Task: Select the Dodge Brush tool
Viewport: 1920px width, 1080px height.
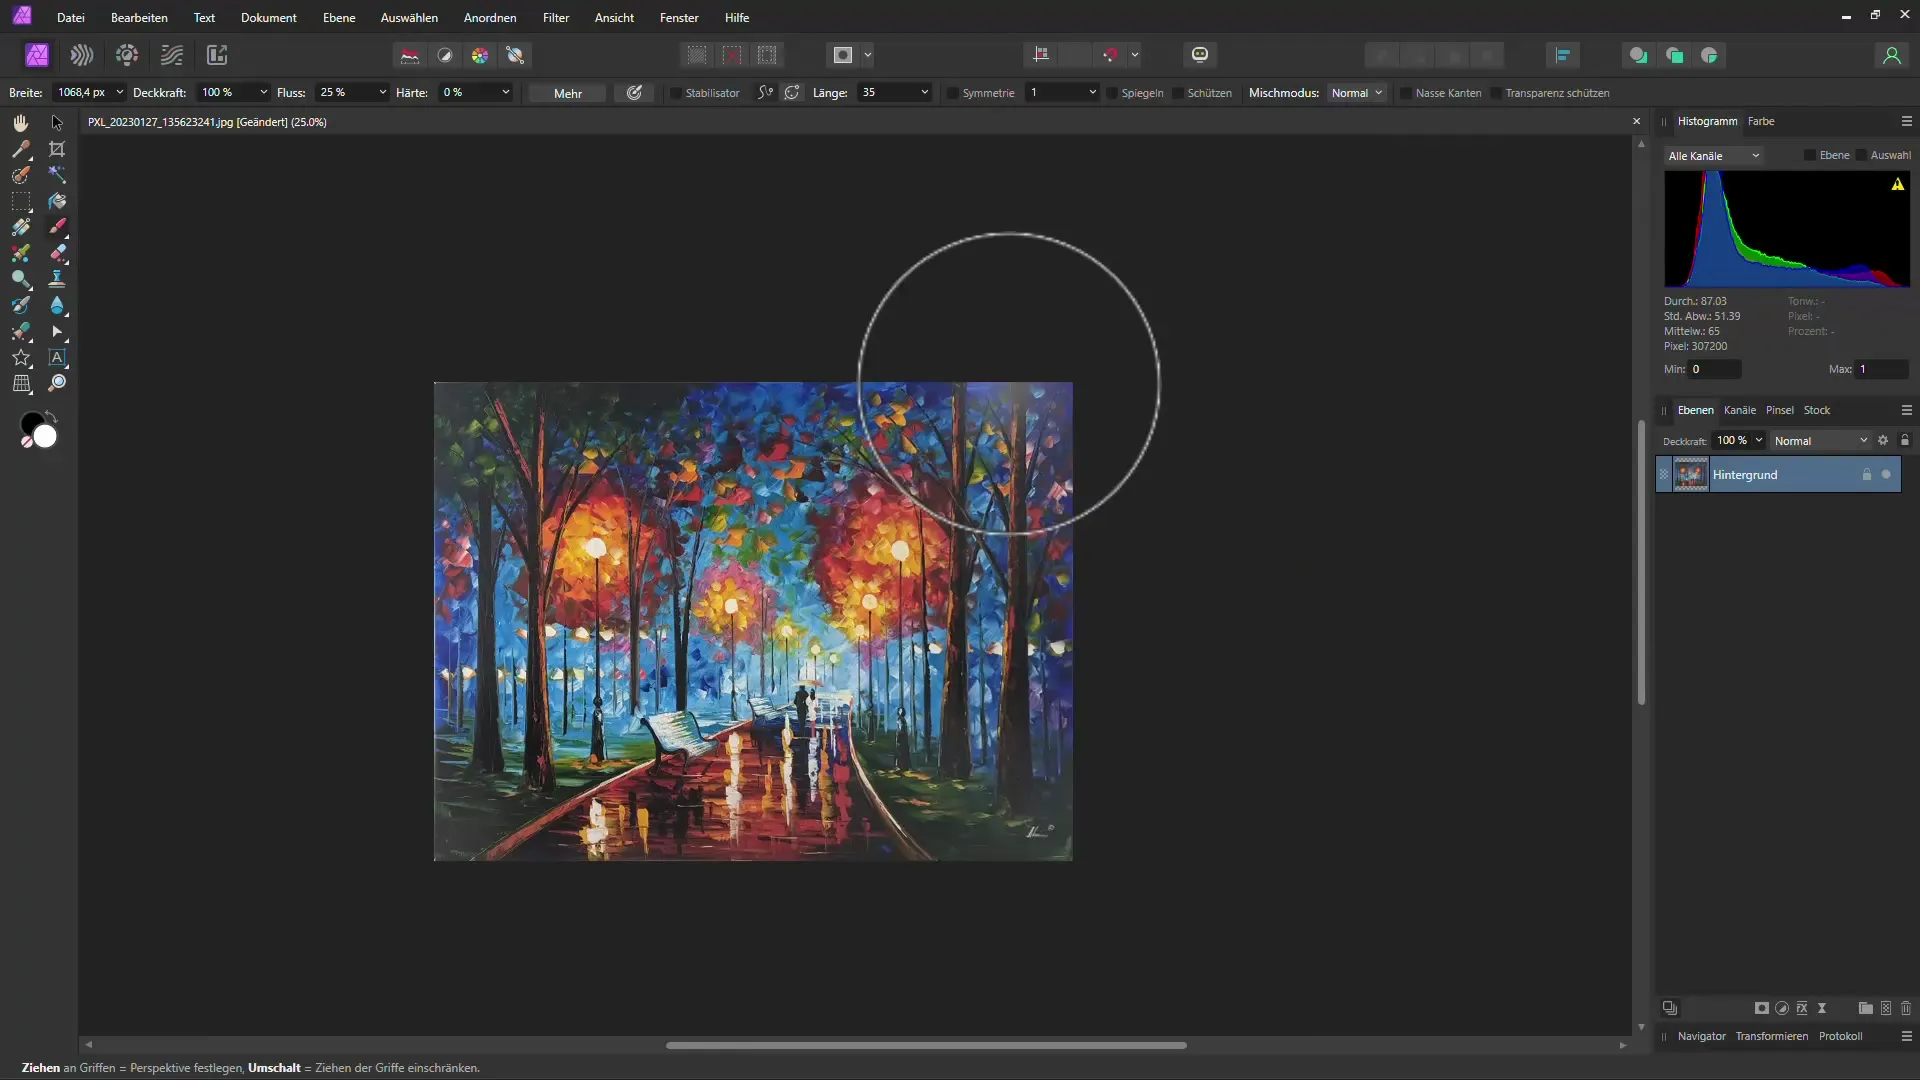Action: tap(21, 279)
